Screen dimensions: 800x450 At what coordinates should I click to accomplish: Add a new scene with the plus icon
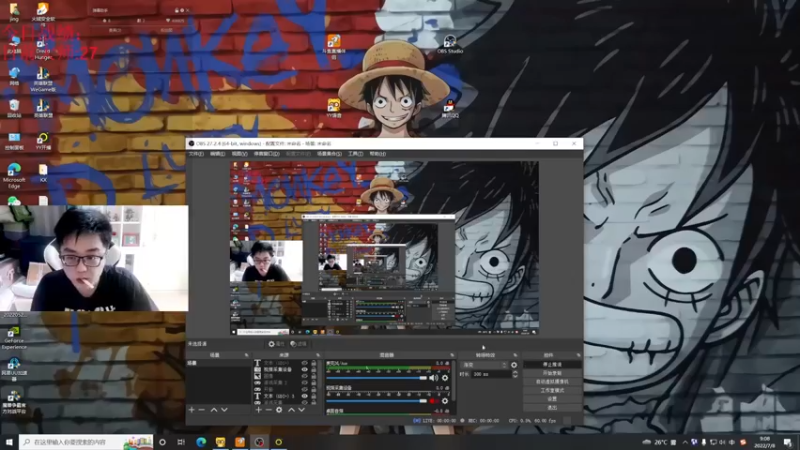[x=192, y=410]
